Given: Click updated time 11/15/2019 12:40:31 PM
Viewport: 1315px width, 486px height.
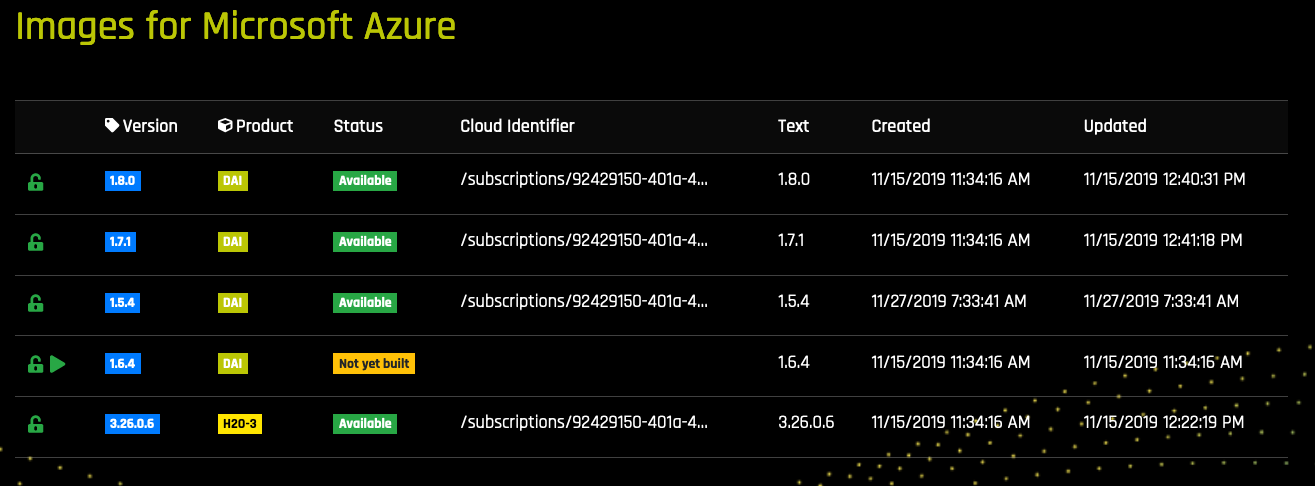Looking at the screenshot, I should click(1165, 181).
